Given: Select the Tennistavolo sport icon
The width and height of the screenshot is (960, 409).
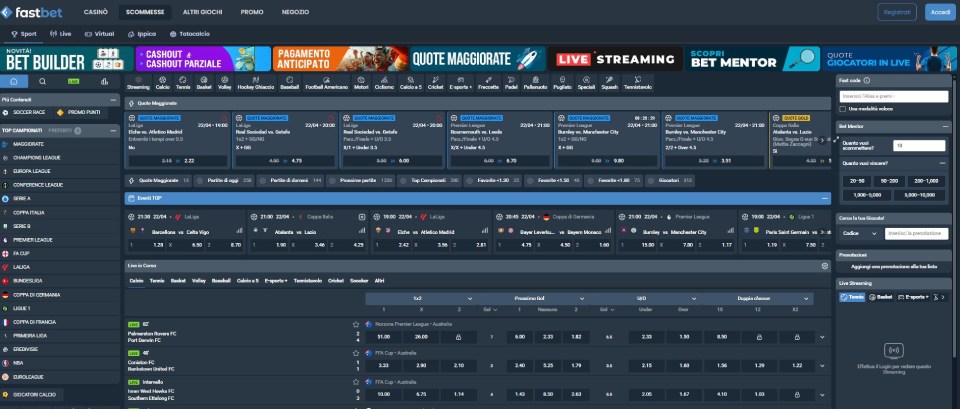Looking at the screenshot, I should tap(638, 83).
